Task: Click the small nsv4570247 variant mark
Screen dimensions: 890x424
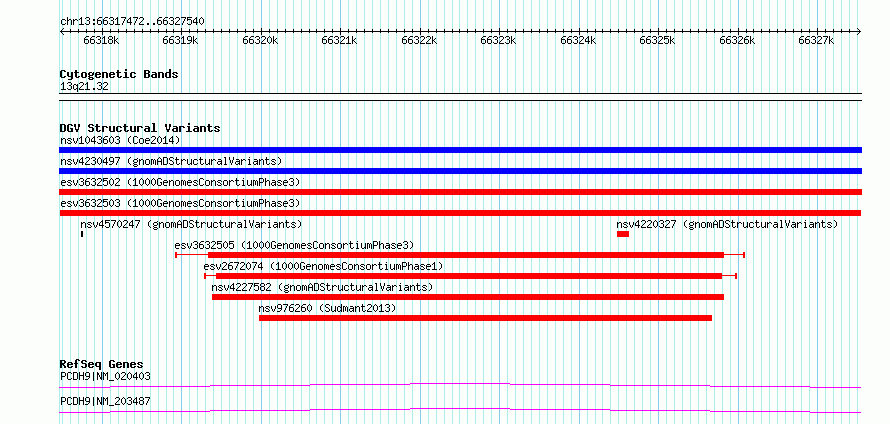Action: tap(82, 234)
